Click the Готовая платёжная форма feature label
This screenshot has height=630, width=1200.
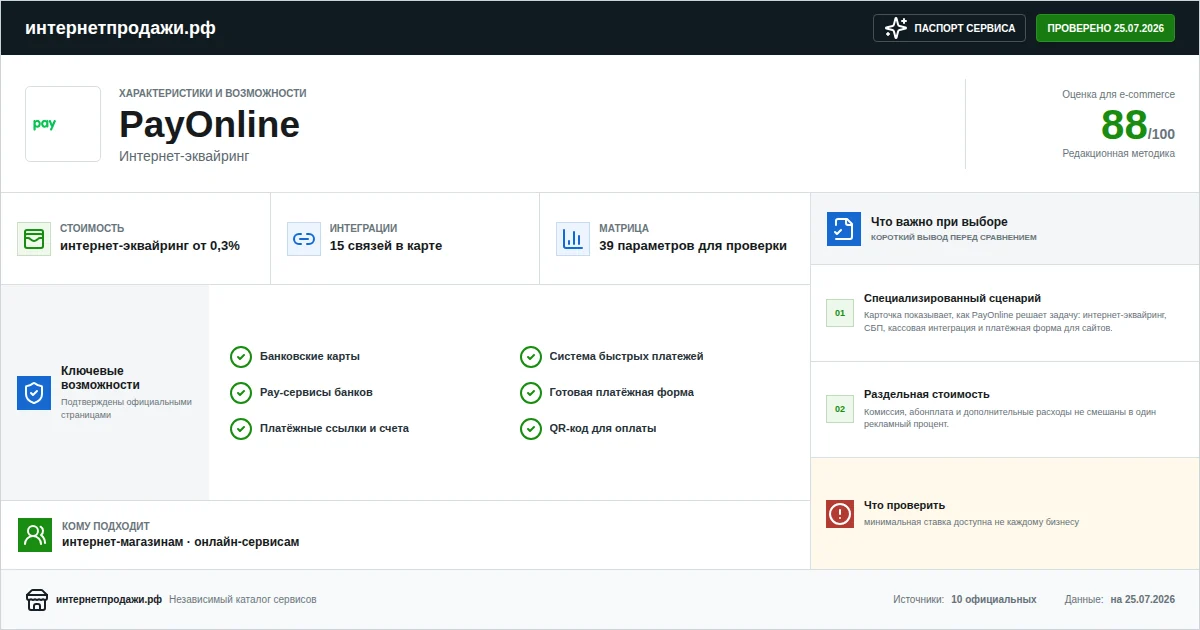622,392
